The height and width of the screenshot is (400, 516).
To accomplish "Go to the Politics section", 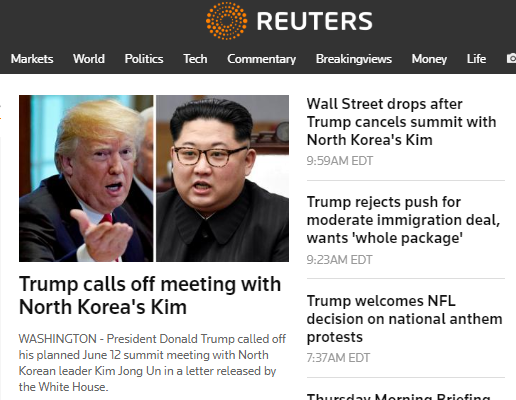I will tap(144, 59).
